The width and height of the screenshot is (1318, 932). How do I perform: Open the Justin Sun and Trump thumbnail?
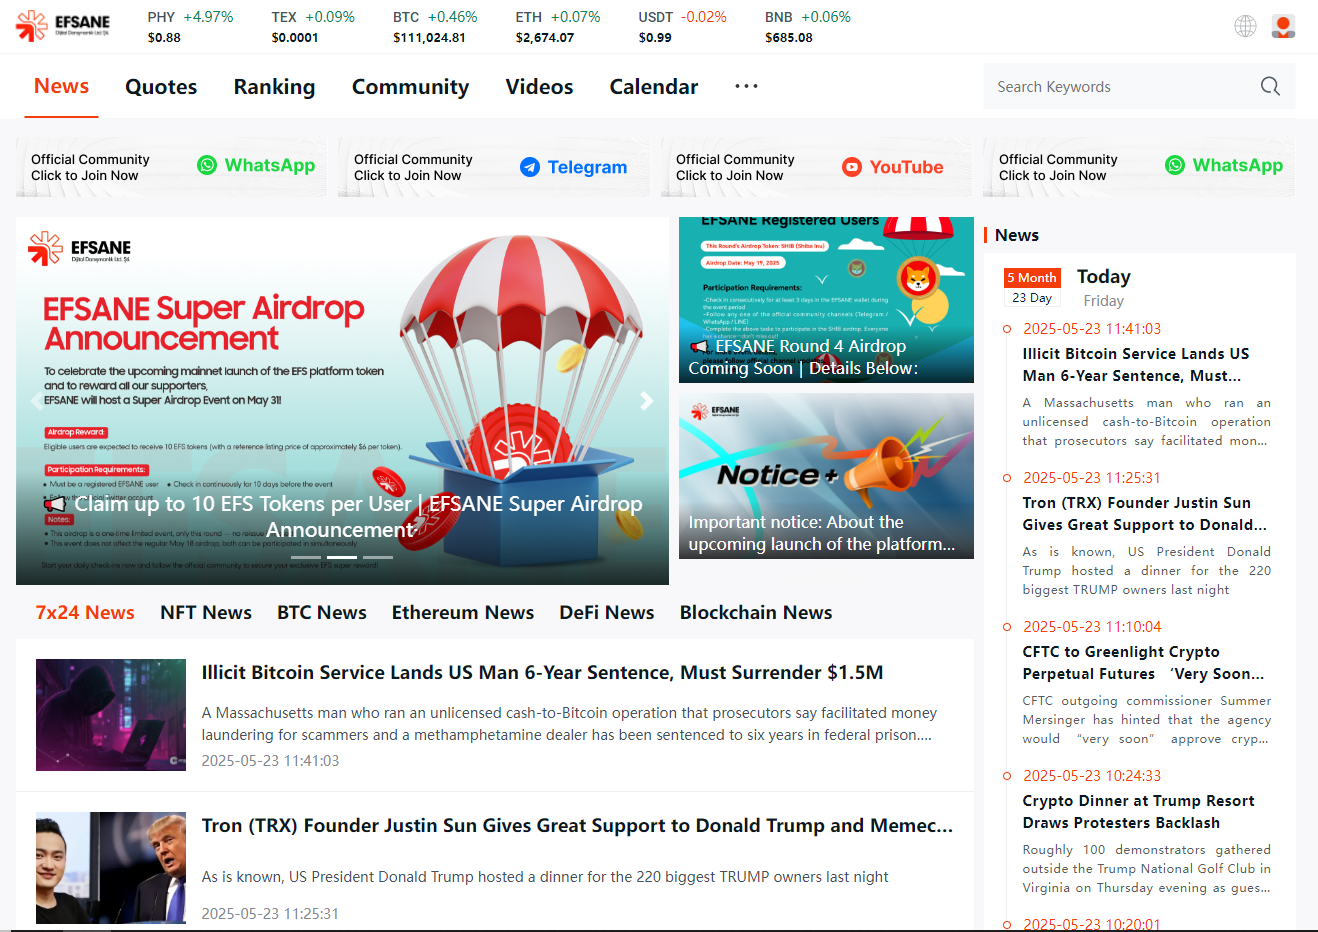[x=111, y=867]
